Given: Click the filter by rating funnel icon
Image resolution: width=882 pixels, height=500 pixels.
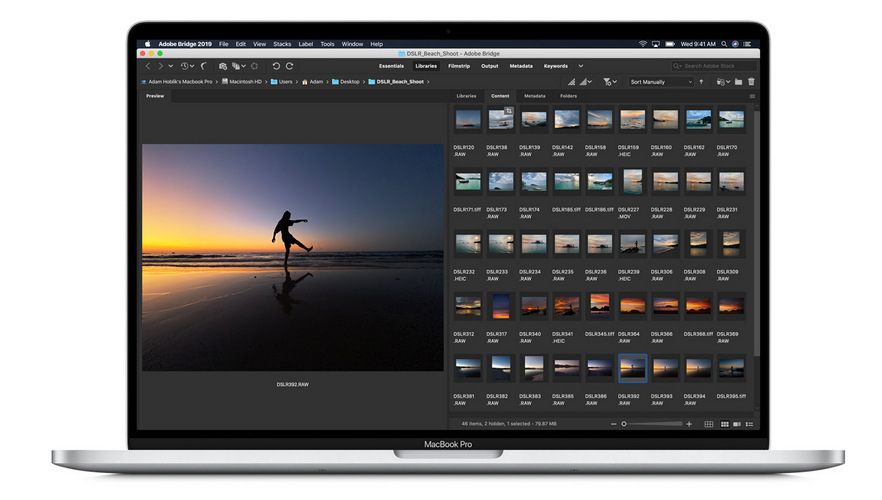Looking at the screenshot, I should point(607,82).
